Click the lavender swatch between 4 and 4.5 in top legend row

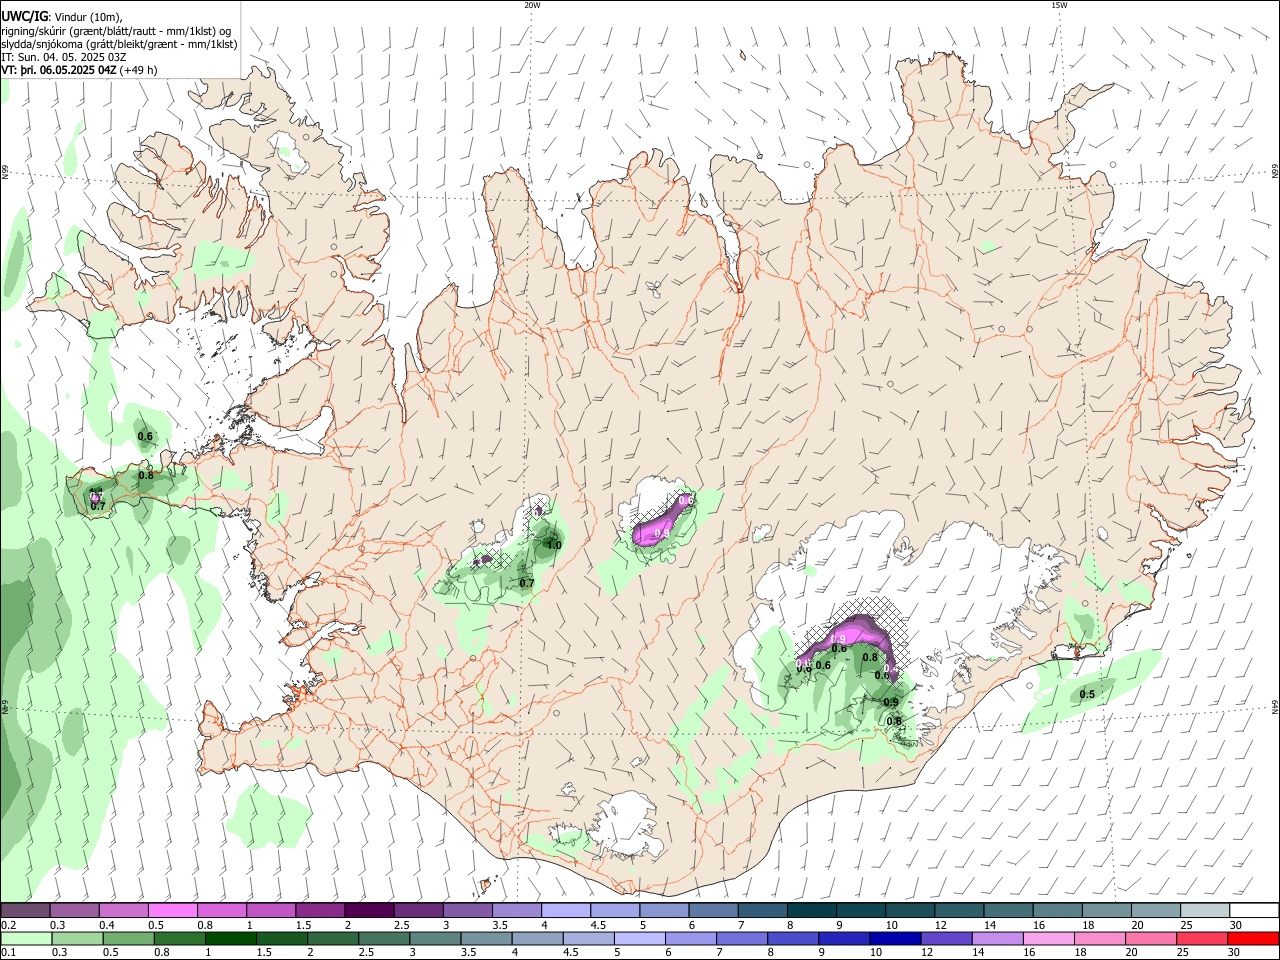coord(566,911)
